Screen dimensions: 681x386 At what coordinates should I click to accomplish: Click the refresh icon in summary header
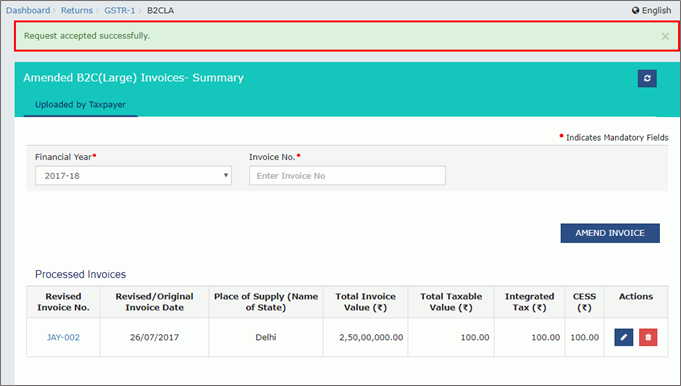[647, 79]
